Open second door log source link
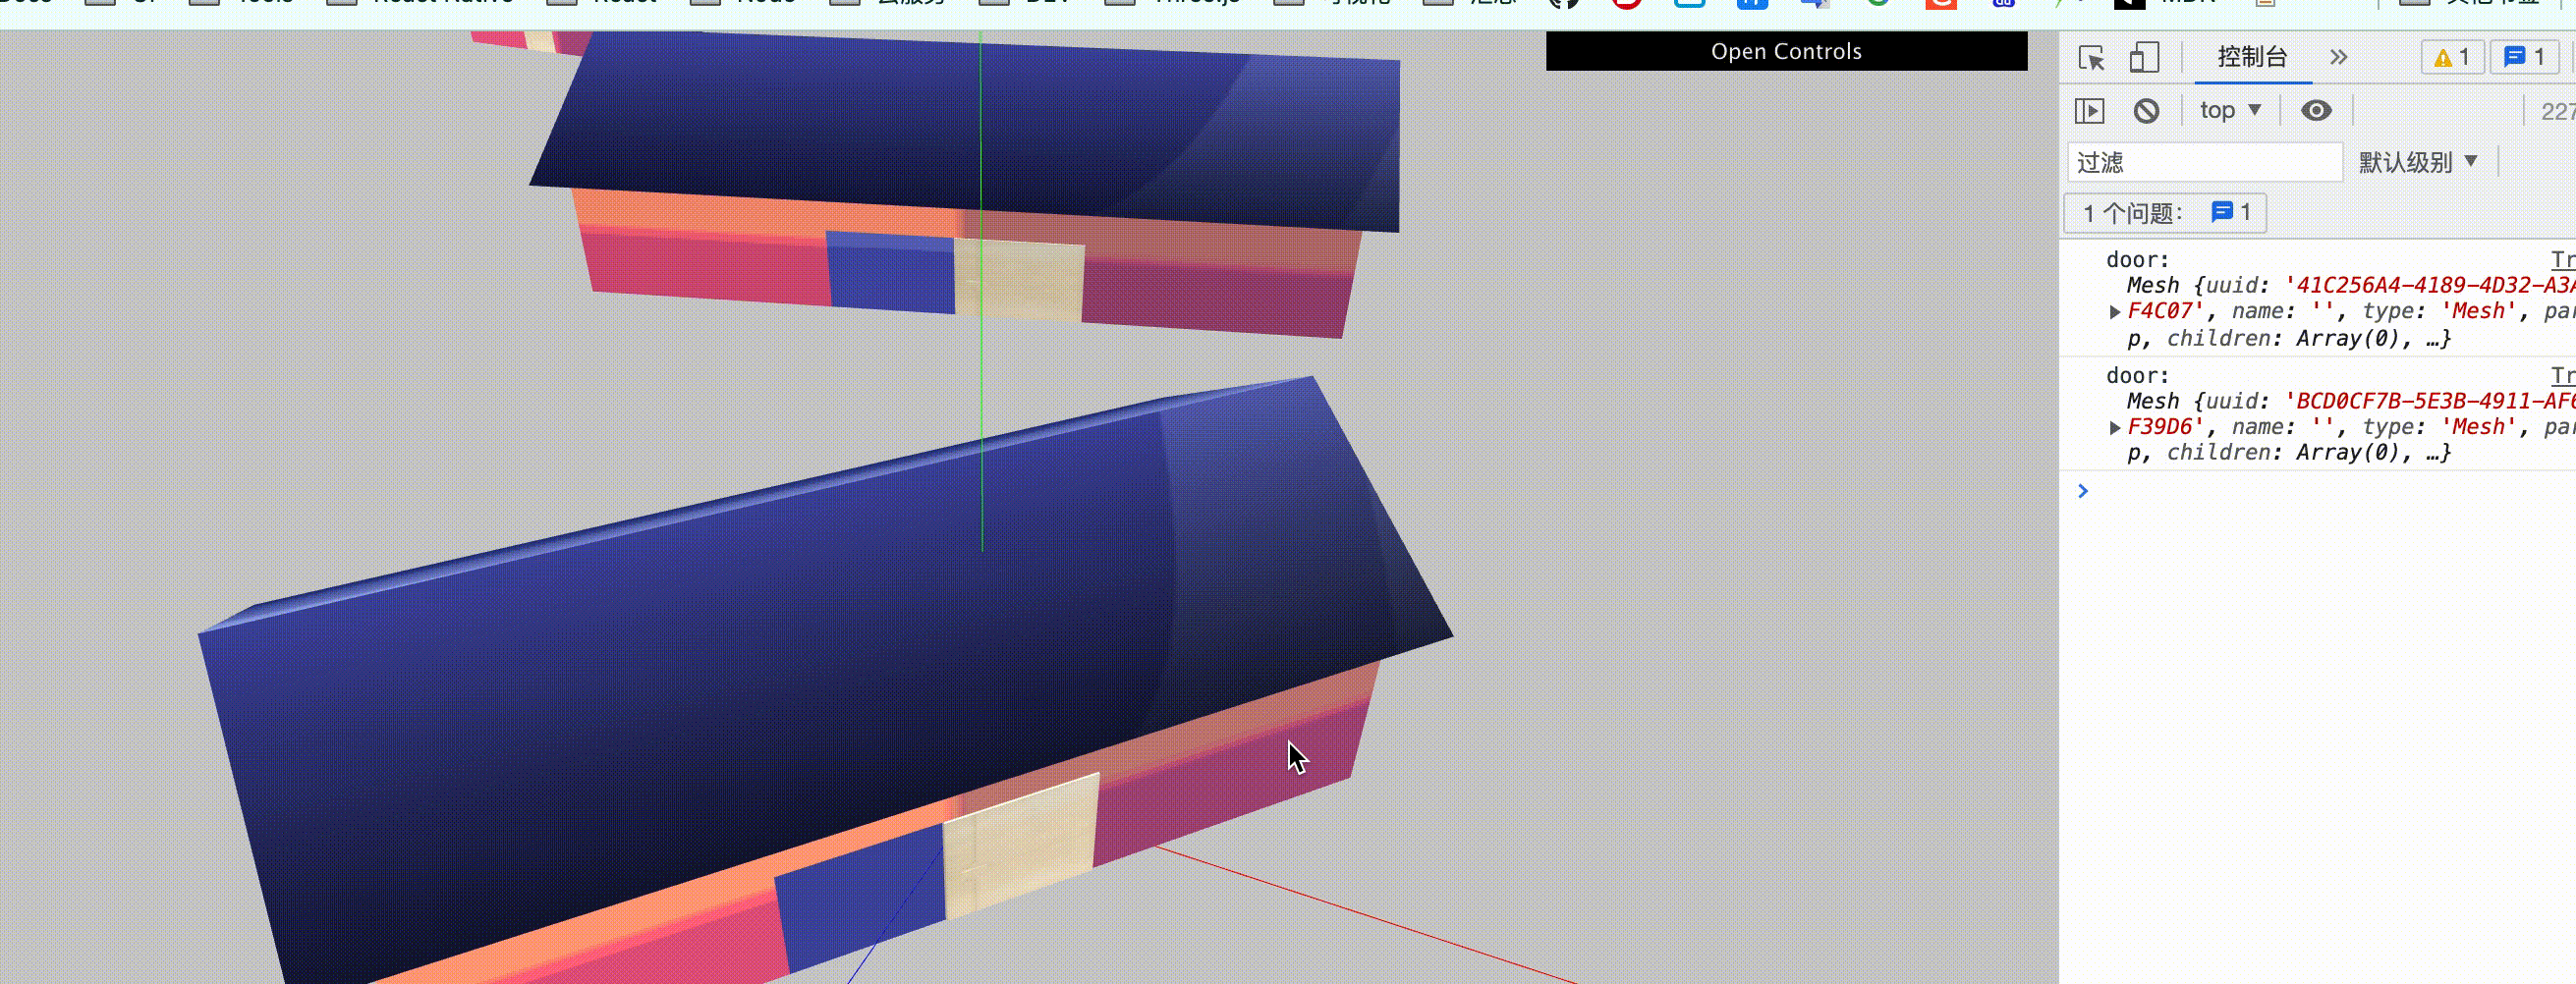 pos(2562,376)
